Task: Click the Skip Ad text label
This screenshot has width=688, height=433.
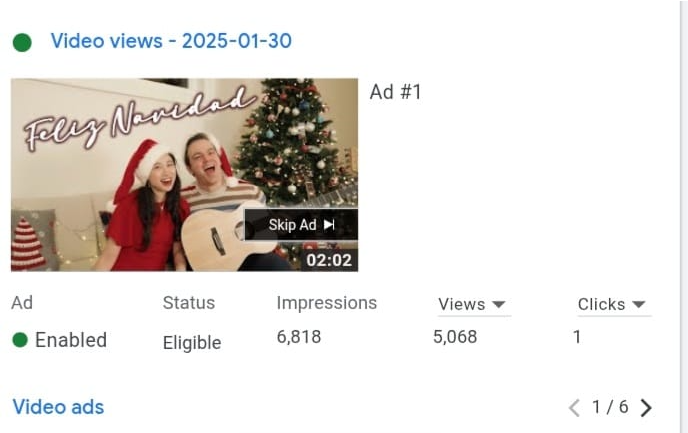Action: coord(292,225)
